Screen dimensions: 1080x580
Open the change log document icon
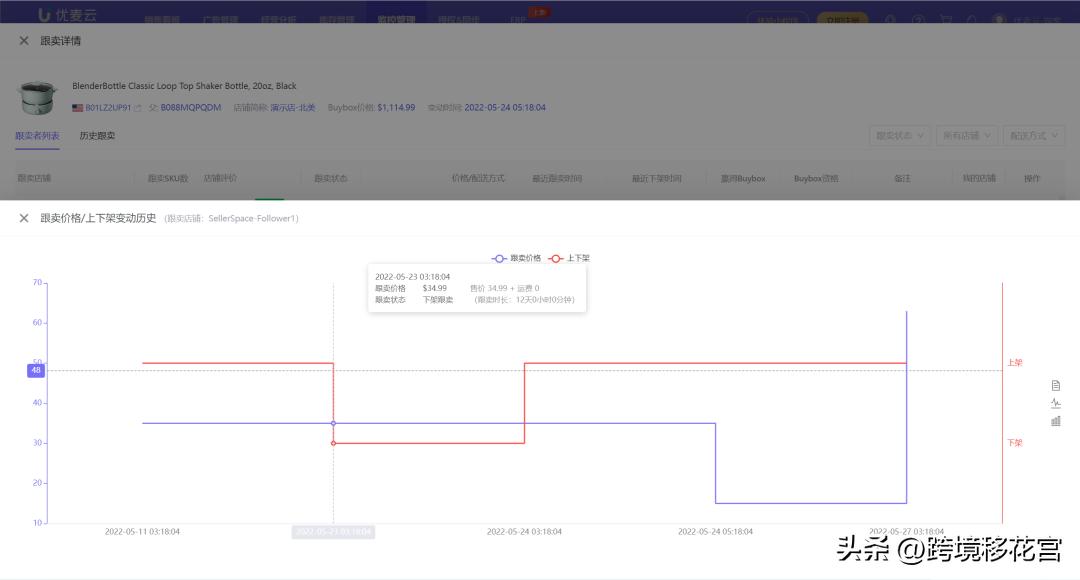pyautogui.click(x=1056, y=384)
